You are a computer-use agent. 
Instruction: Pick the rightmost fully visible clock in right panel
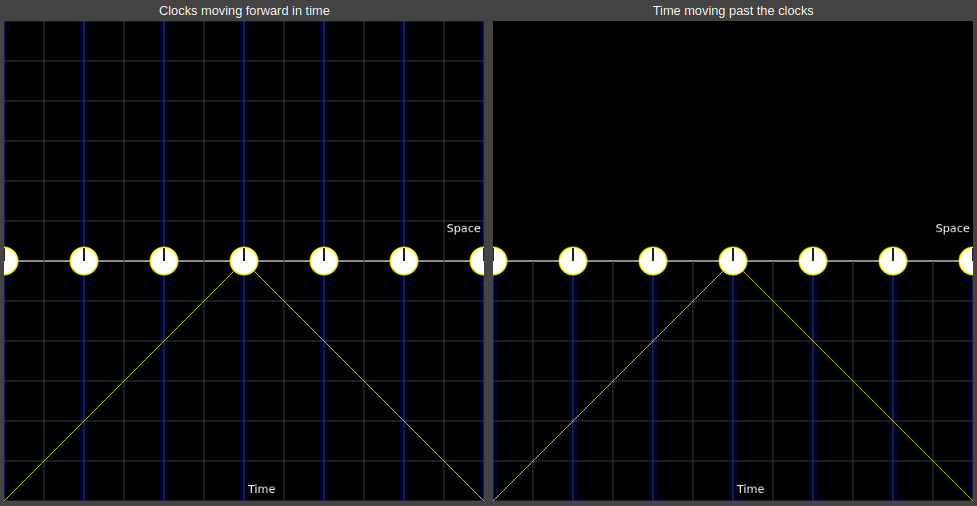pyautogui.click(x=893, y=261)
